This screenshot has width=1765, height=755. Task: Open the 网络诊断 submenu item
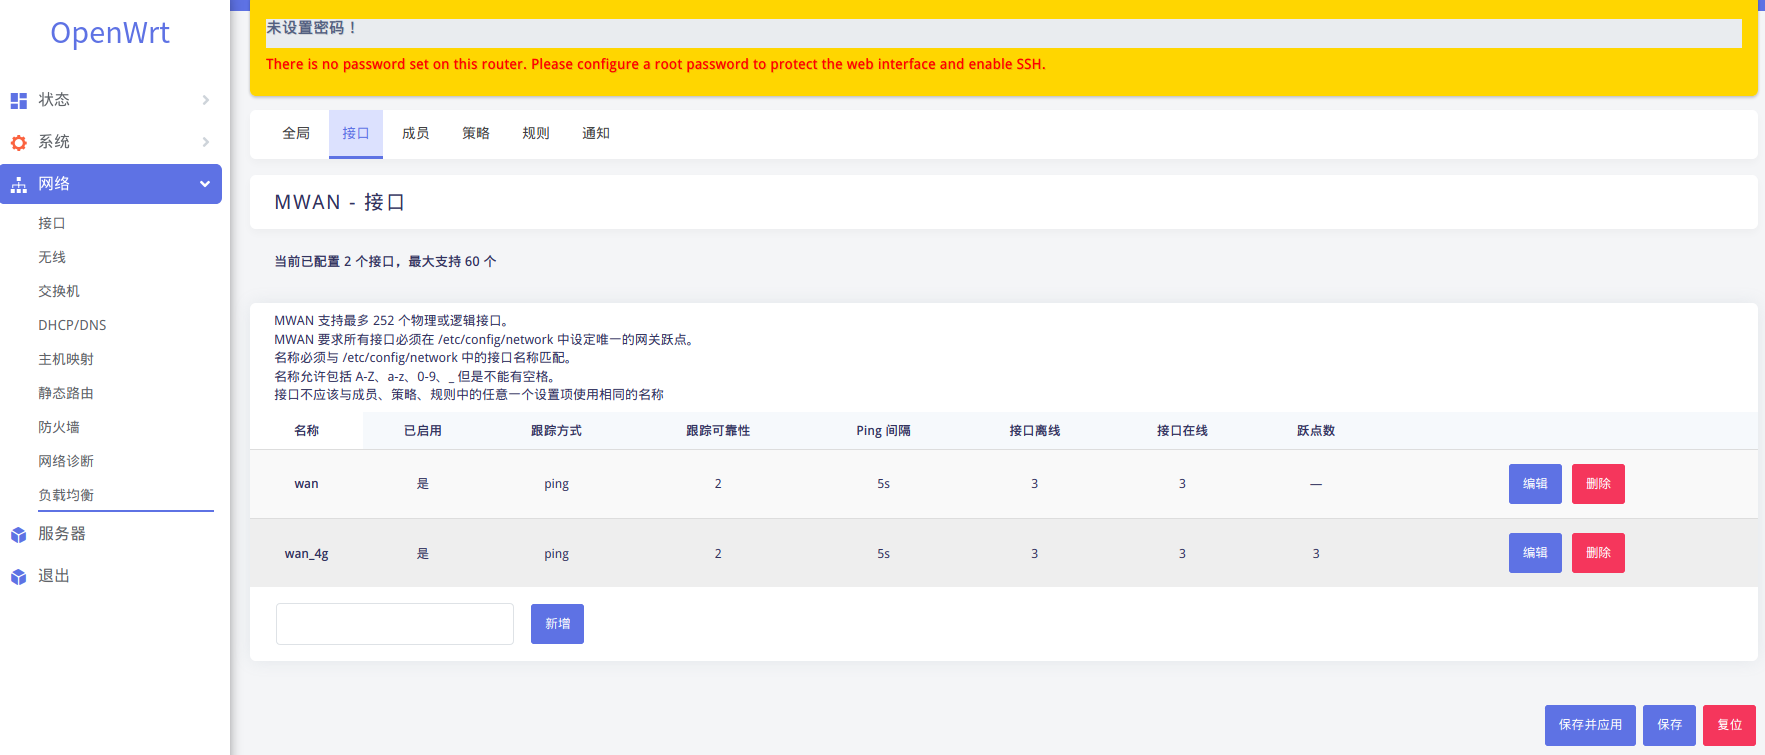[66, 461]
